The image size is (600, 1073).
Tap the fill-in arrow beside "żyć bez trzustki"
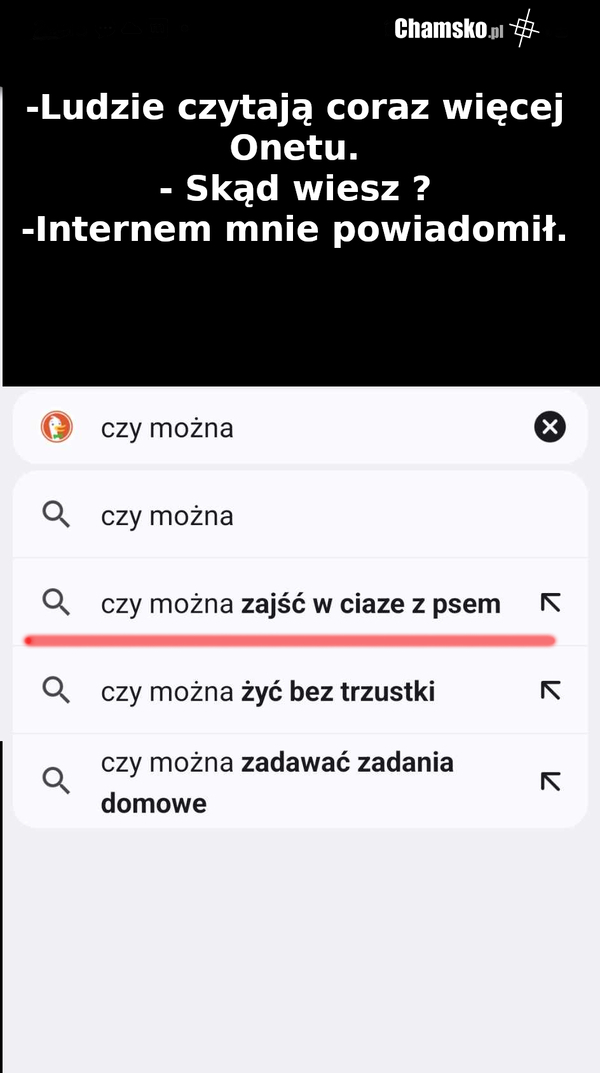[549, 690]
